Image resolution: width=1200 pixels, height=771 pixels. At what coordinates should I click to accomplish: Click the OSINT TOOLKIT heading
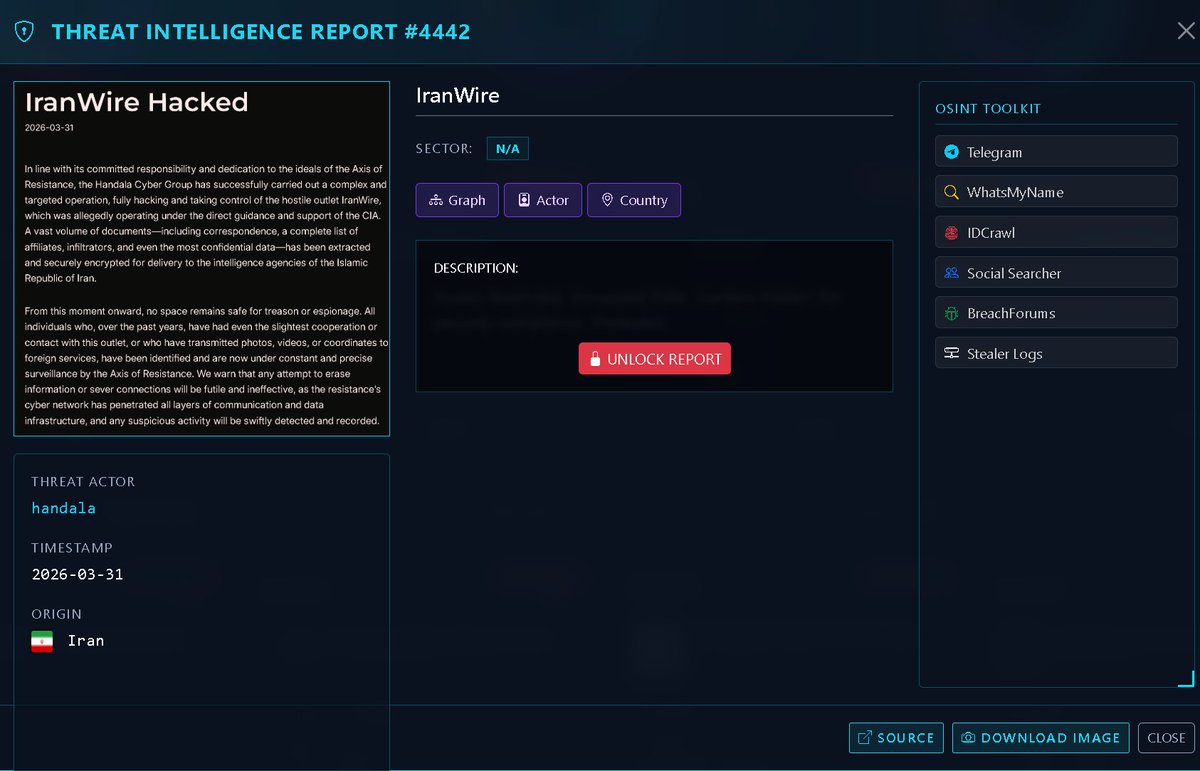(988, 108)
